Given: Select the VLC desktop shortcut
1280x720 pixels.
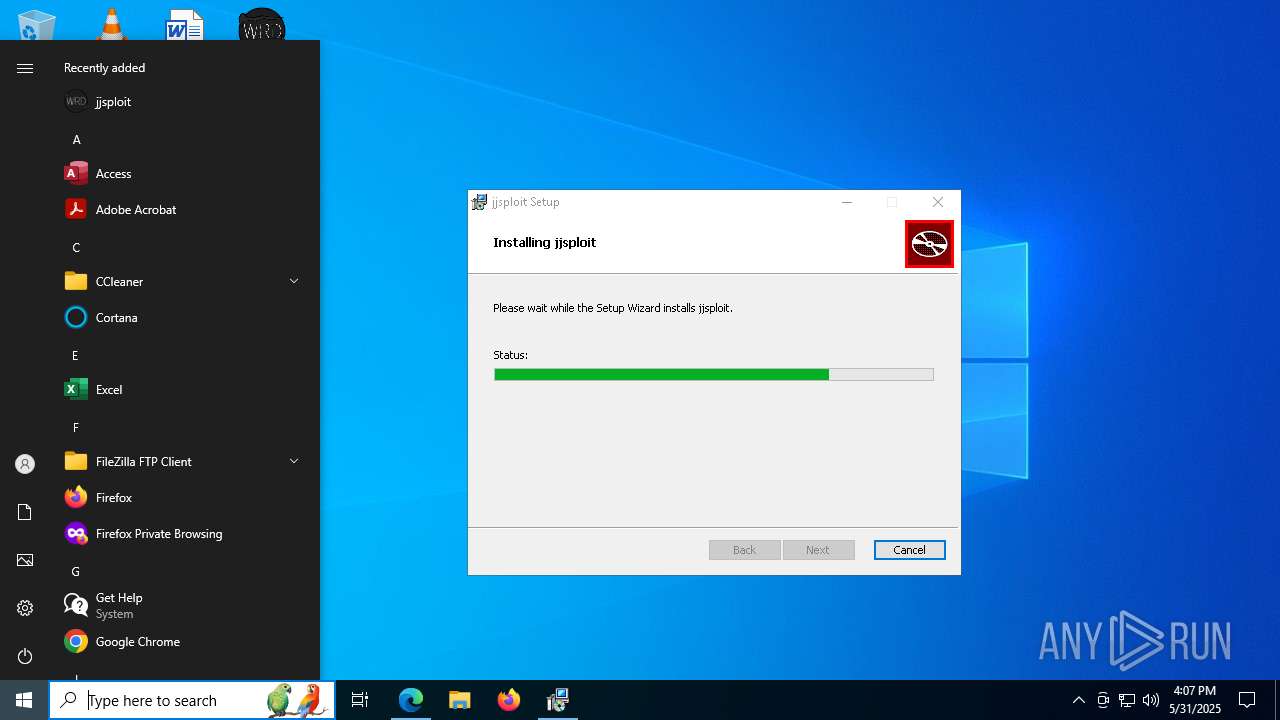Looking at the screenshot, I should pyautogui.click(x=112, y=24).
